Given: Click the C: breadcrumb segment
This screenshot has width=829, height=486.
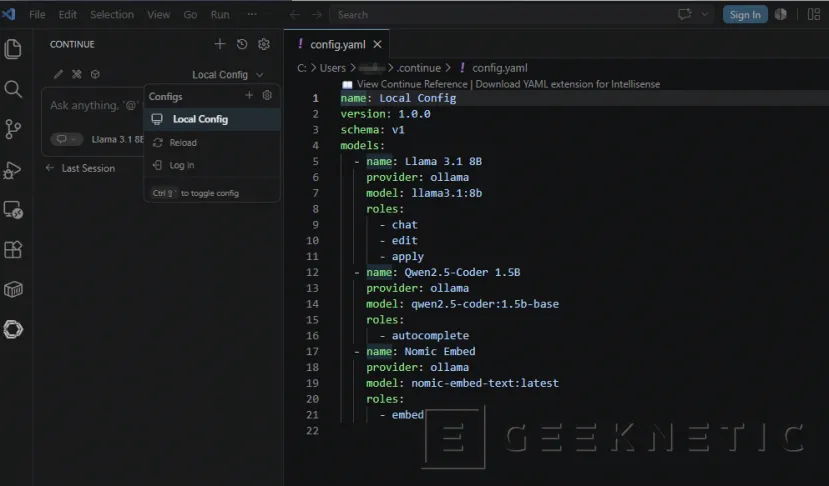Looking at the screenshot, I should [301, 68].
